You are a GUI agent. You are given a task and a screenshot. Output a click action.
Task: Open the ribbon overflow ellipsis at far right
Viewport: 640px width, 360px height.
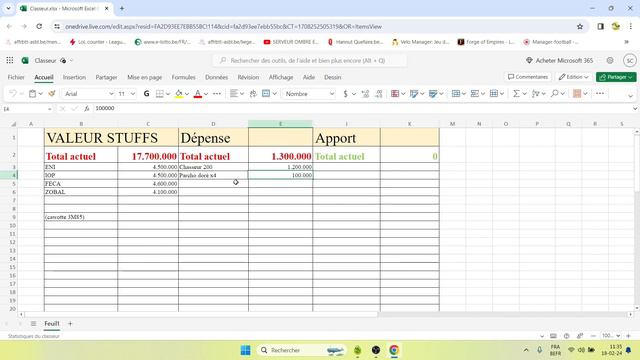click(600, 93)
